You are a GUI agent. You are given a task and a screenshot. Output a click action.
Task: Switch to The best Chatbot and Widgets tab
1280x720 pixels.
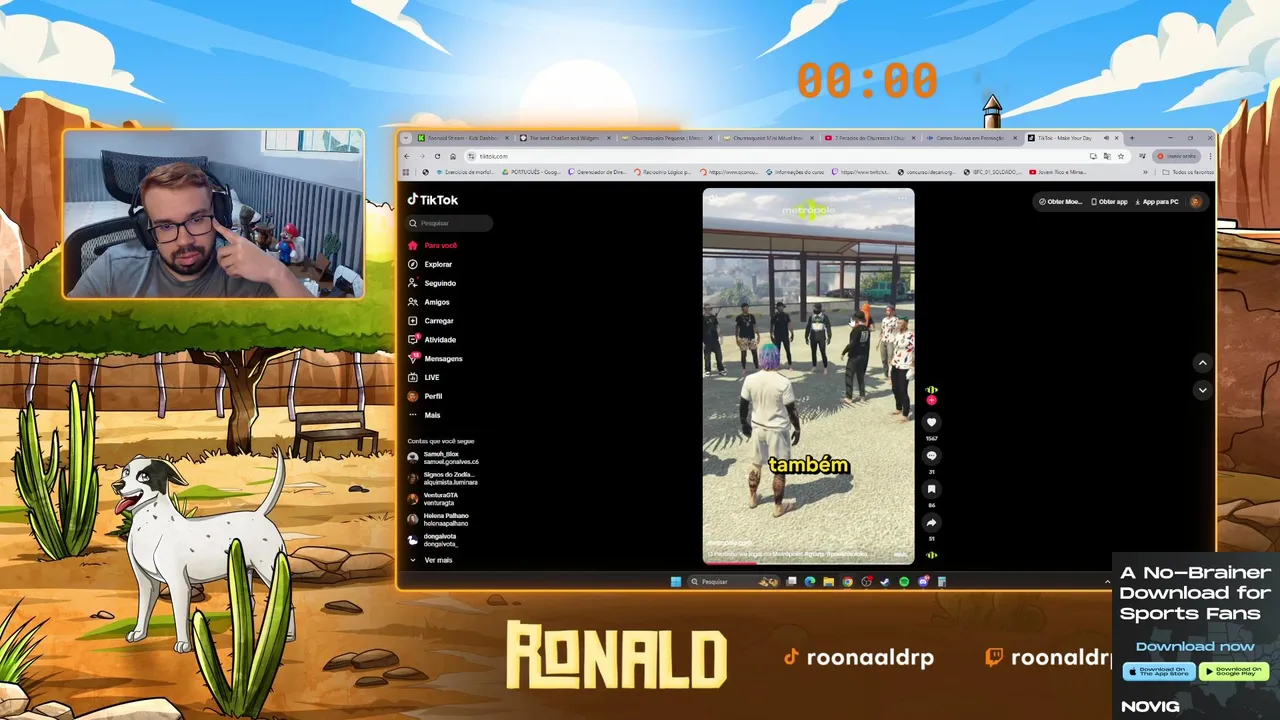click(564, 138)
